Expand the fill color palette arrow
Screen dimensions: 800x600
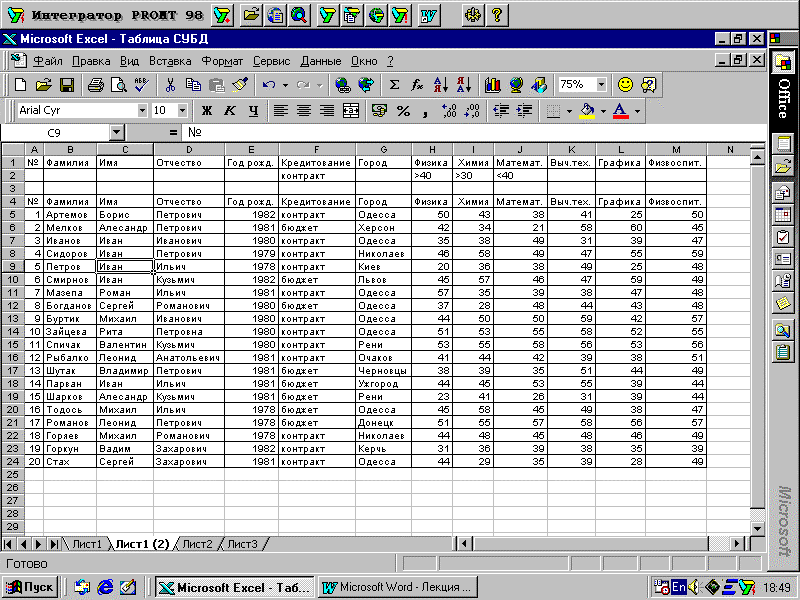(603, 111)
